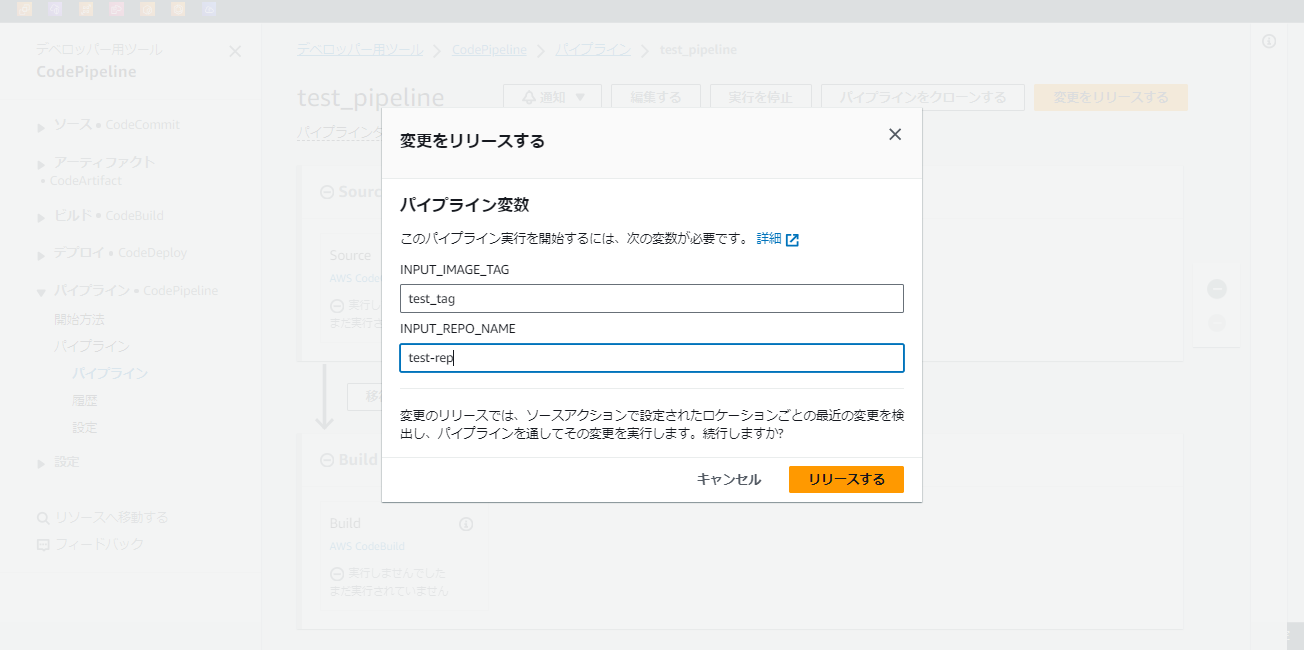Viewport: 1304px width, 650px height.
Task: Collapse the Source stage minus icon
Action: [327, 192]
